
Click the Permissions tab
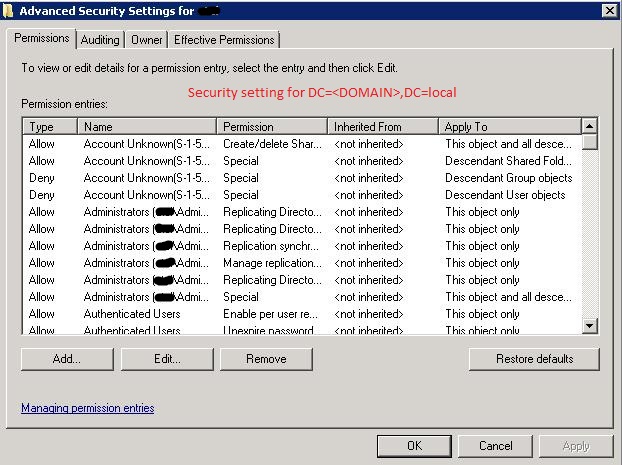41,39
